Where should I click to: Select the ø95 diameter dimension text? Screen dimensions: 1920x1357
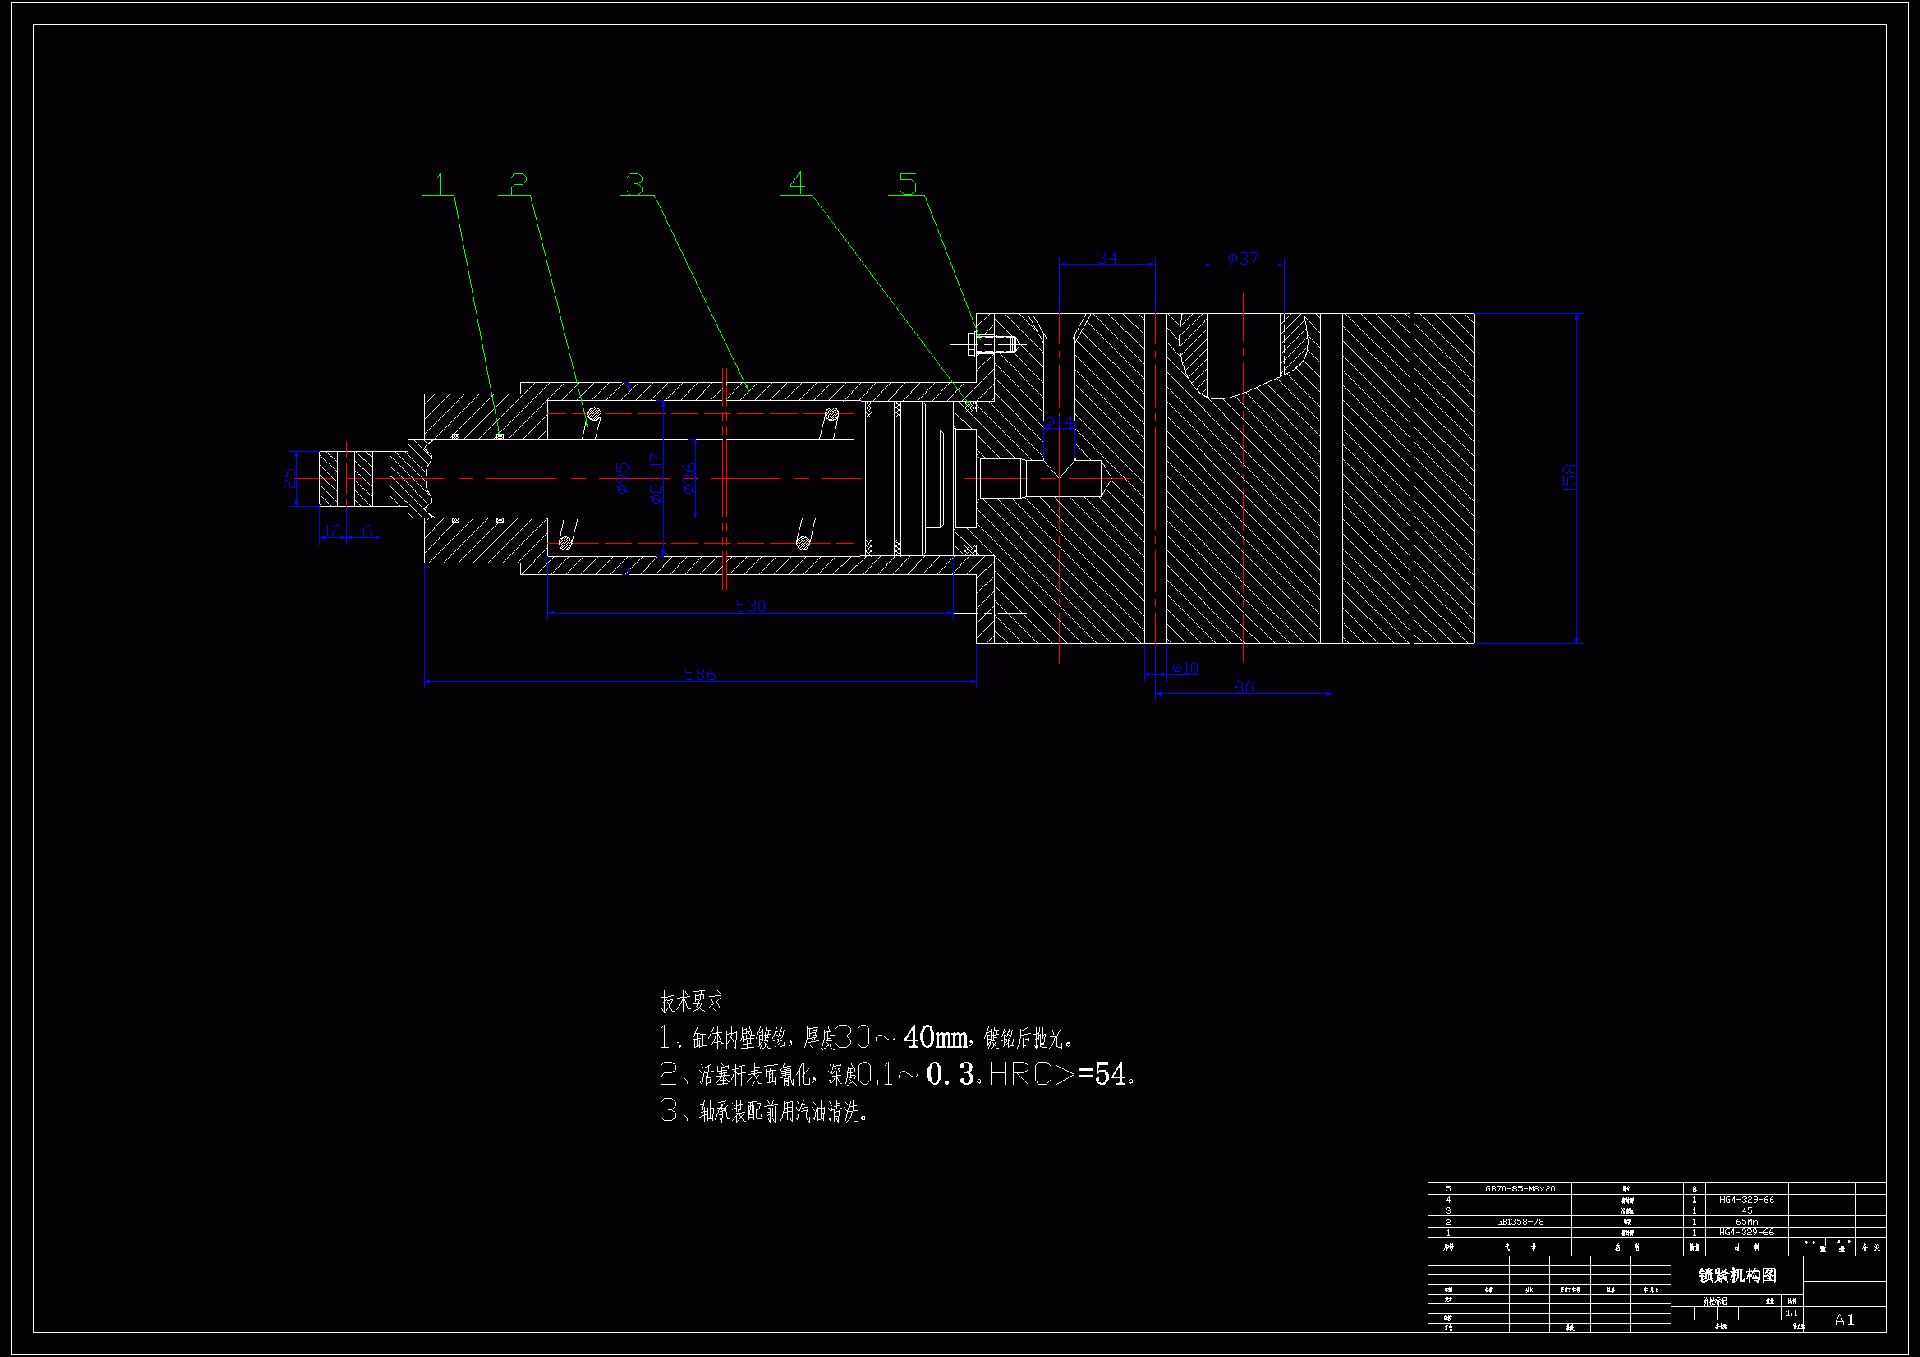[x=623, y=478]
